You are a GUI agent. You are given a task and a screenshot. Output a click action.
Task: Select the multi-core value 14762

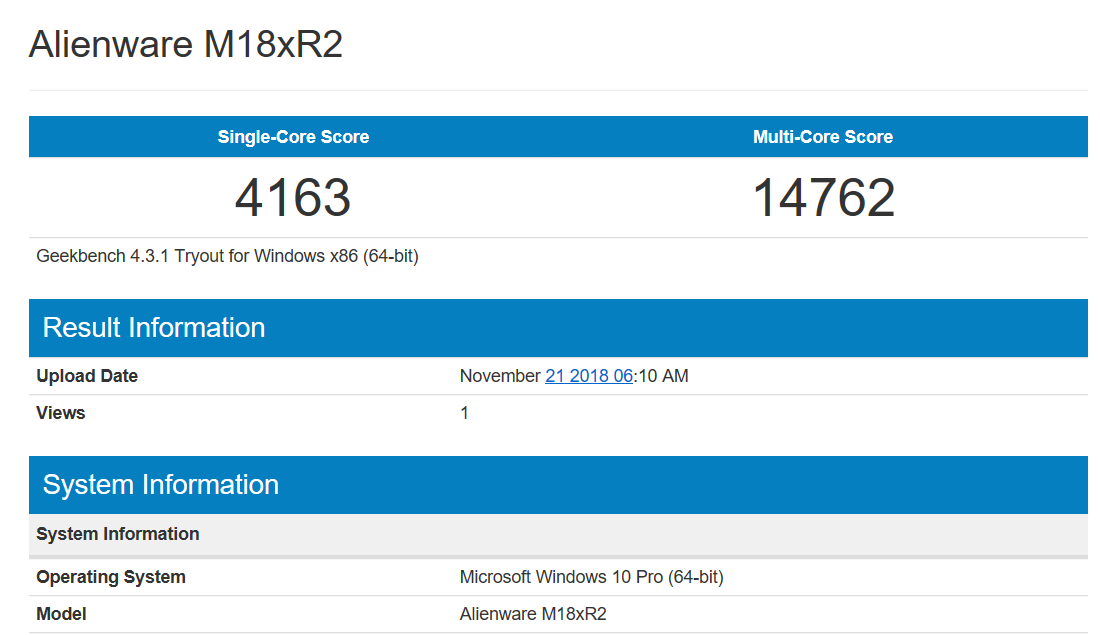point(824,198)
